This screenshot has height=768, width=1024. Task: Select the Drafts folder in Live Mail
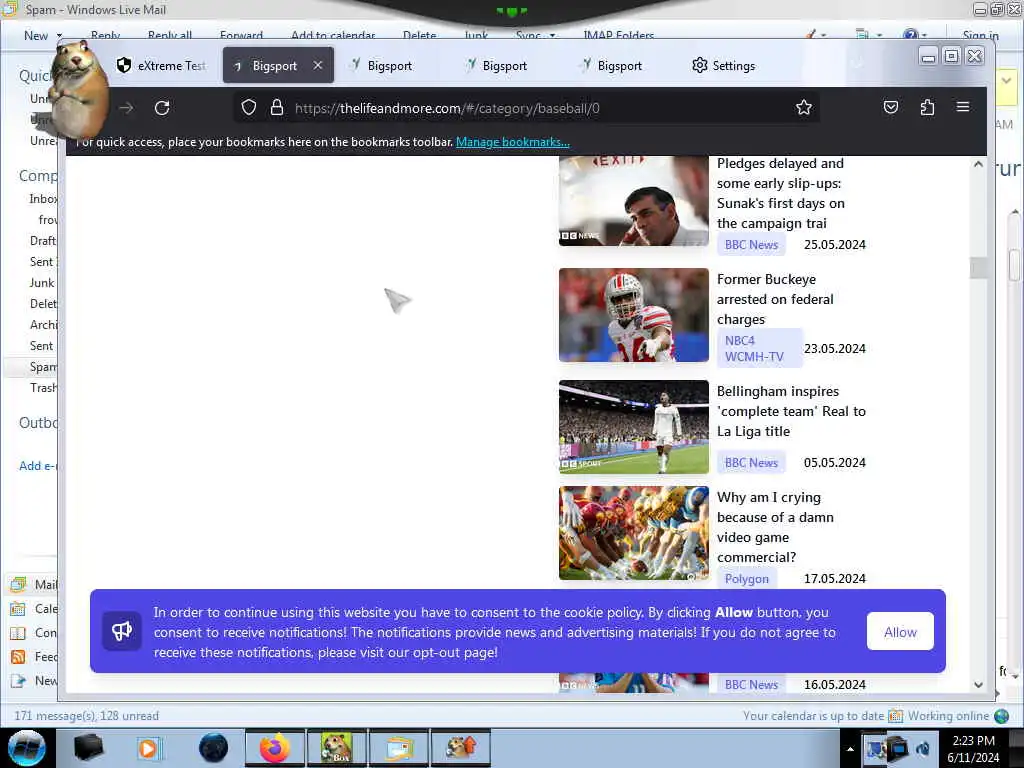click(43, 241)
